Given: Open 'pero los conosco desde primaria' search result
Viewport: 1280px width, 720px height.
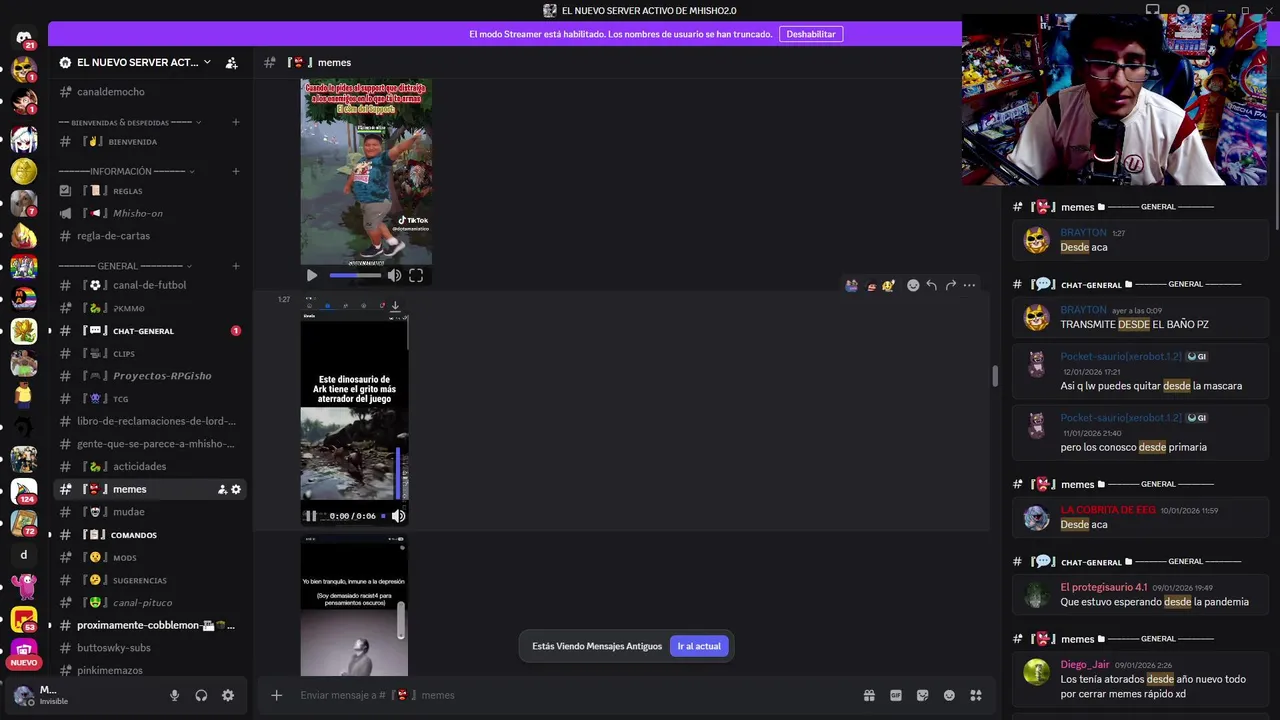Looking at the screenshot, I should tap(1141, 432).
